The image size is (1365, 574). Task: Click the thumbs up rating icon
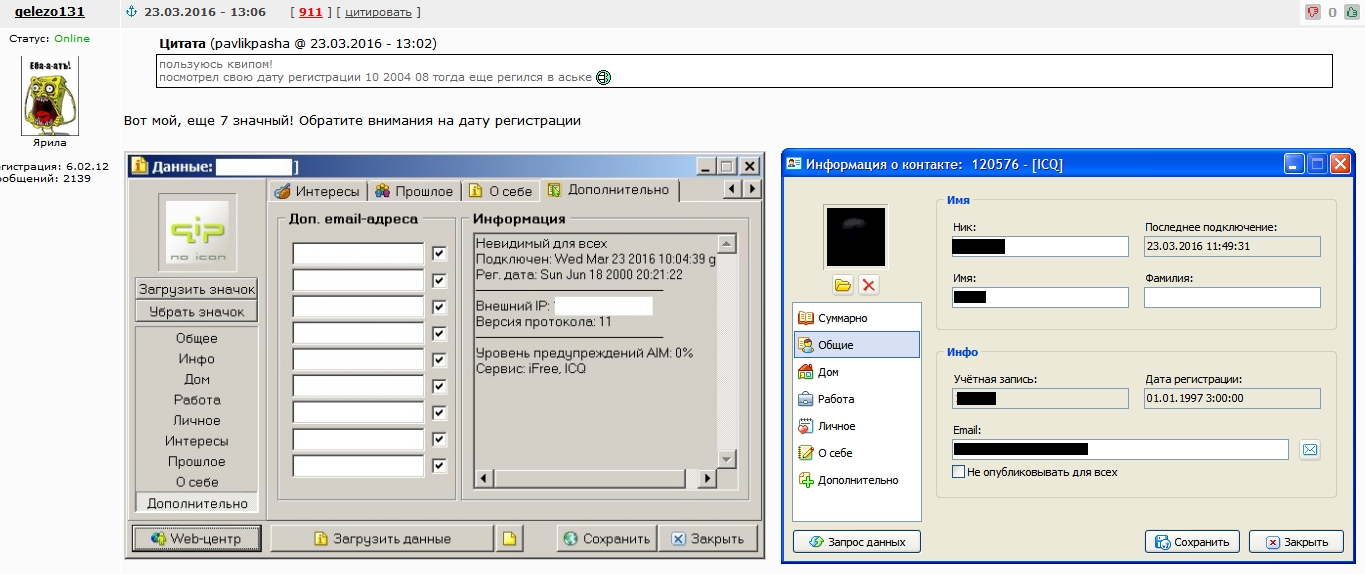coord(1350,12)
